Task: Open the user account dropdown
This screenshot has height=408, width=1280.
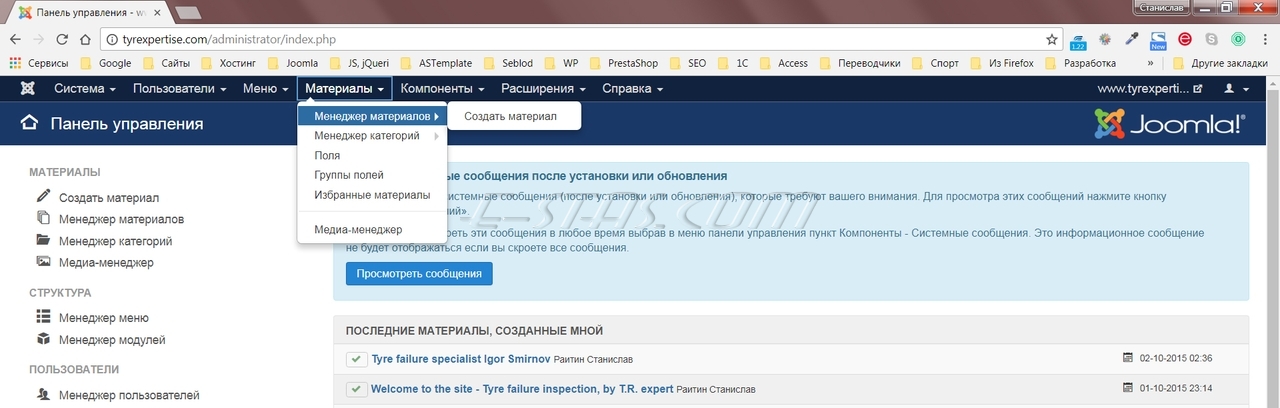Action: 1237,89
